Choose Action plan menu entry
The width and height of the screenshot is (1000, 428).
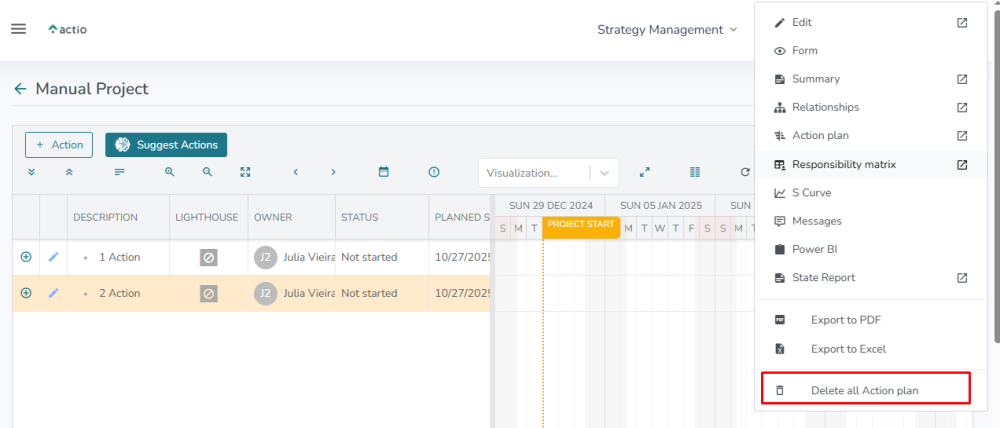(x=871, y=136)
